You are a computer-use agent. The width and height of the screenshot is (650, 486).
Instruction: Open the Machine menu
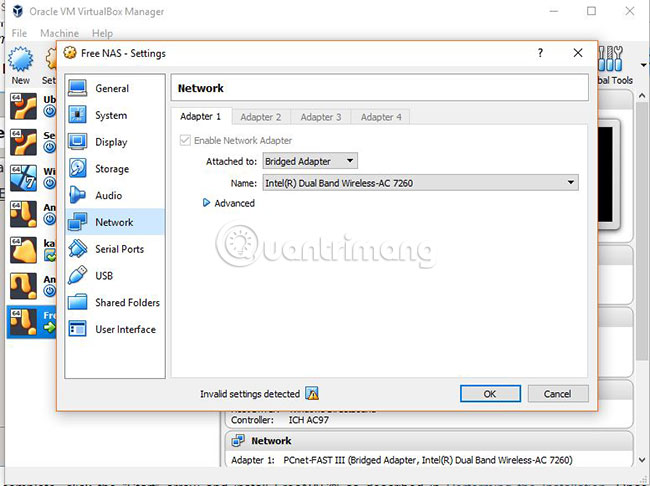point(59,33)
